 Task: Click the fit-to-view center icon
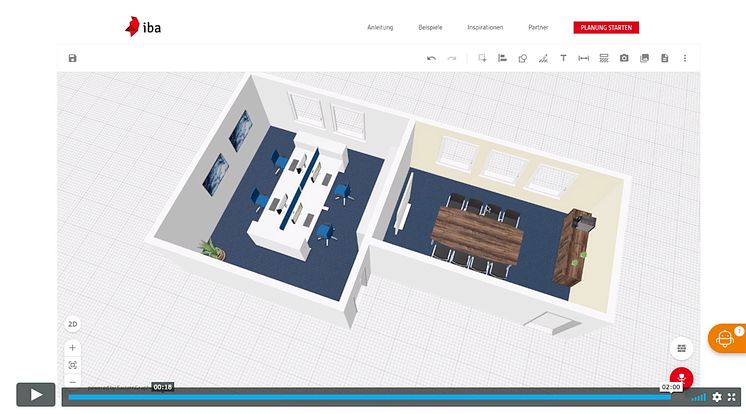(x=72, y=365)
